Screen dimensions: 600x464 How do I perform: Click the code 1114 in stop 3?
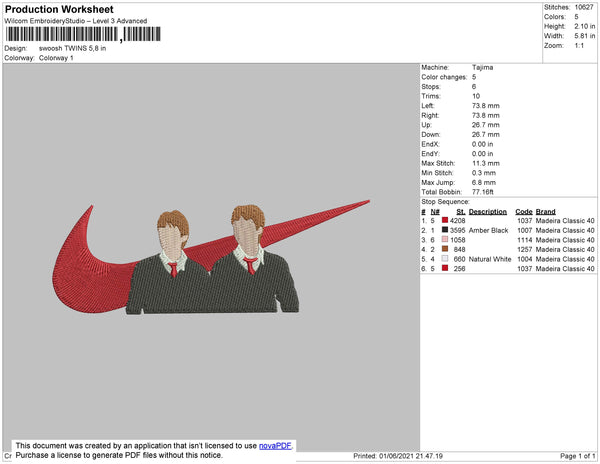pyautogui.click(x=525, y=240)
